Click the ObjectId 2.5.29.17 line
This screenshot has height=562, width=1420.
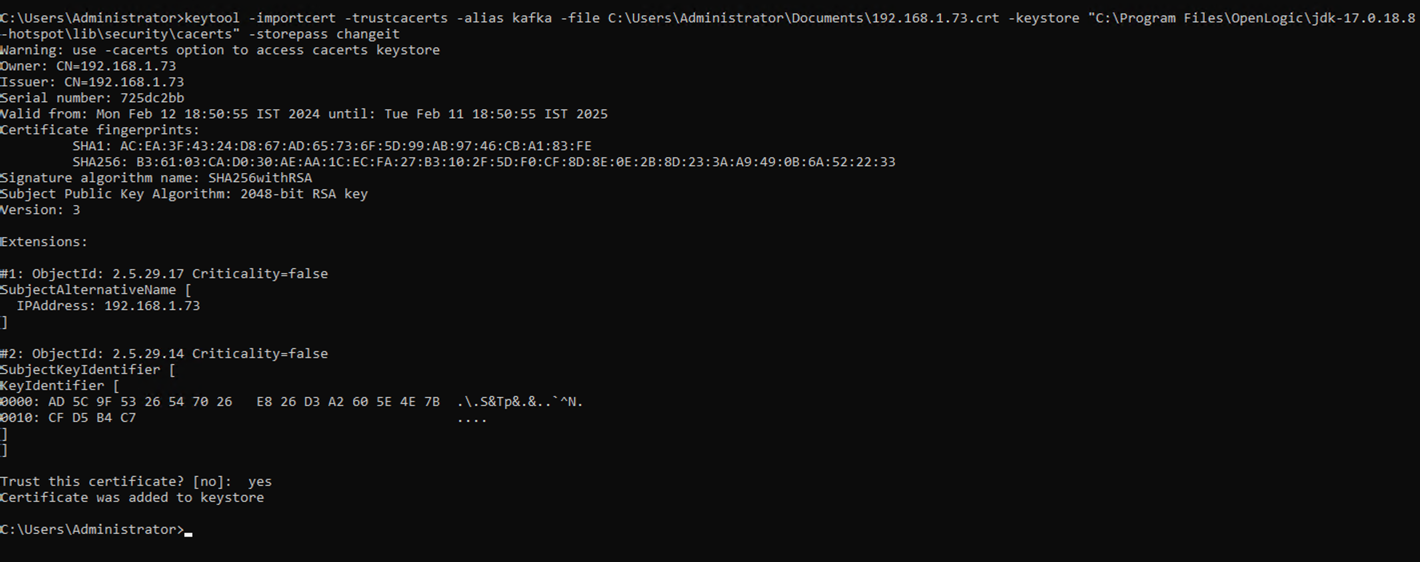(x=164, y=274)
